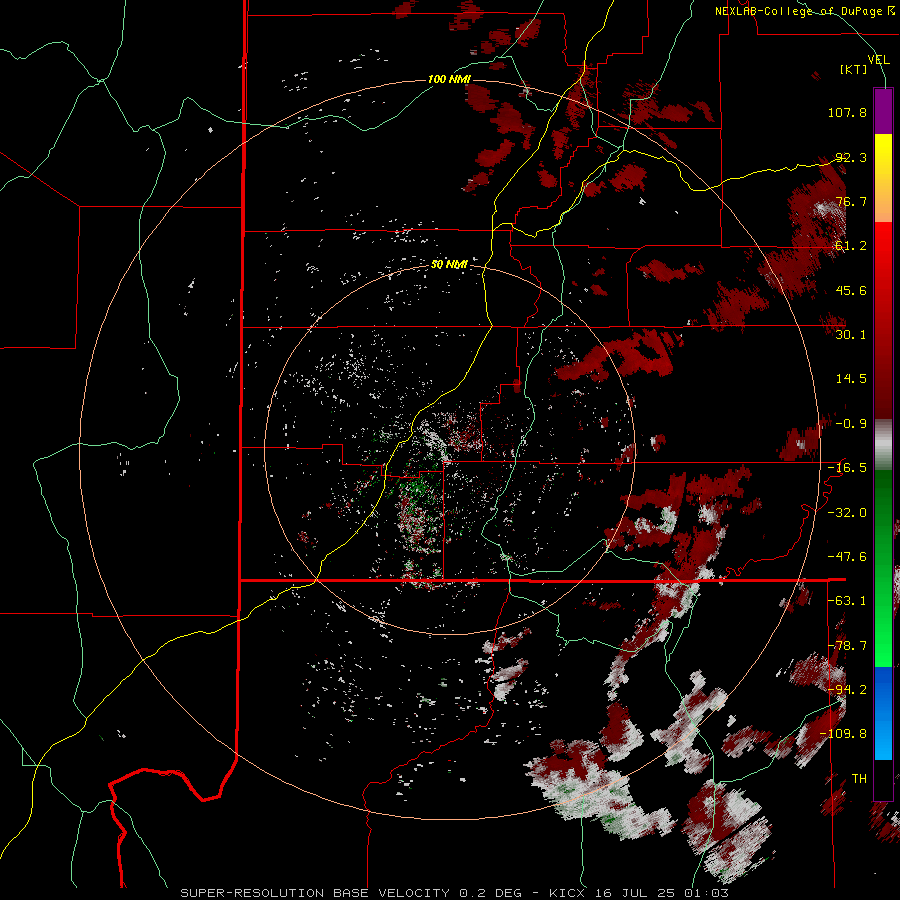900x900 pixels.
Task: Click the 107.8 legend value
Action: click(847, 112)
